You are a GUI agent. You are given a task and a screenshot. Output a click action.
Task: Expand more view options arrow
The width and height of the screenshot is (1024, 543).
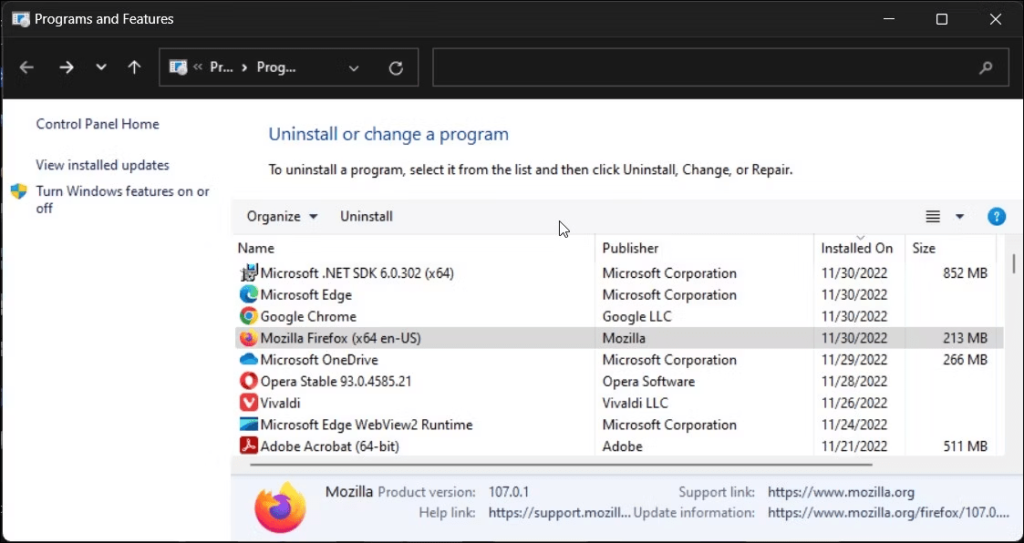click(x=959, y=216)
